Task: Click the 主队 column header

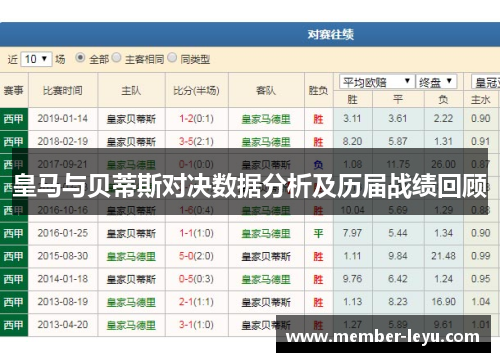Action: [x=131, y=90]
